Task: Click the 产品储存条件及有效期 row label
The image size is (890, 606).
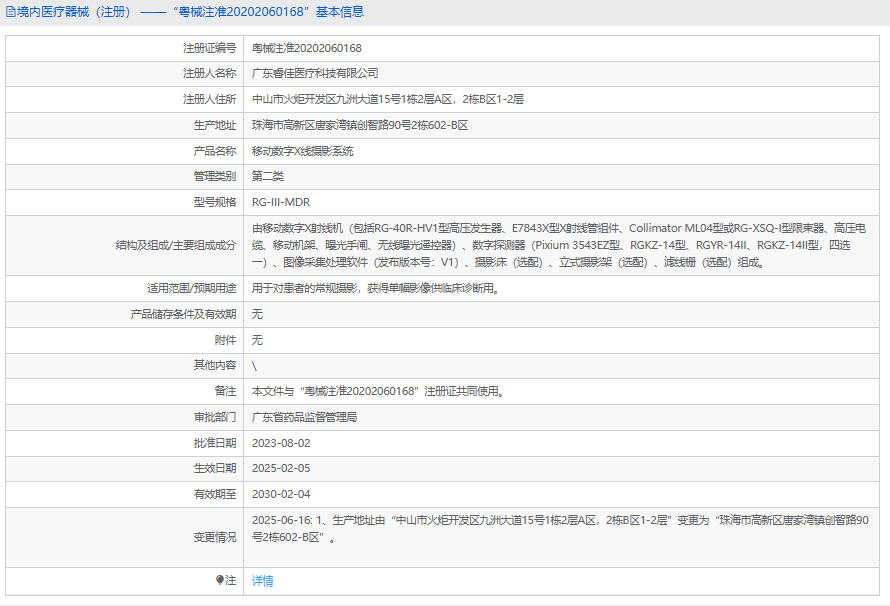Action: [183, 314]
